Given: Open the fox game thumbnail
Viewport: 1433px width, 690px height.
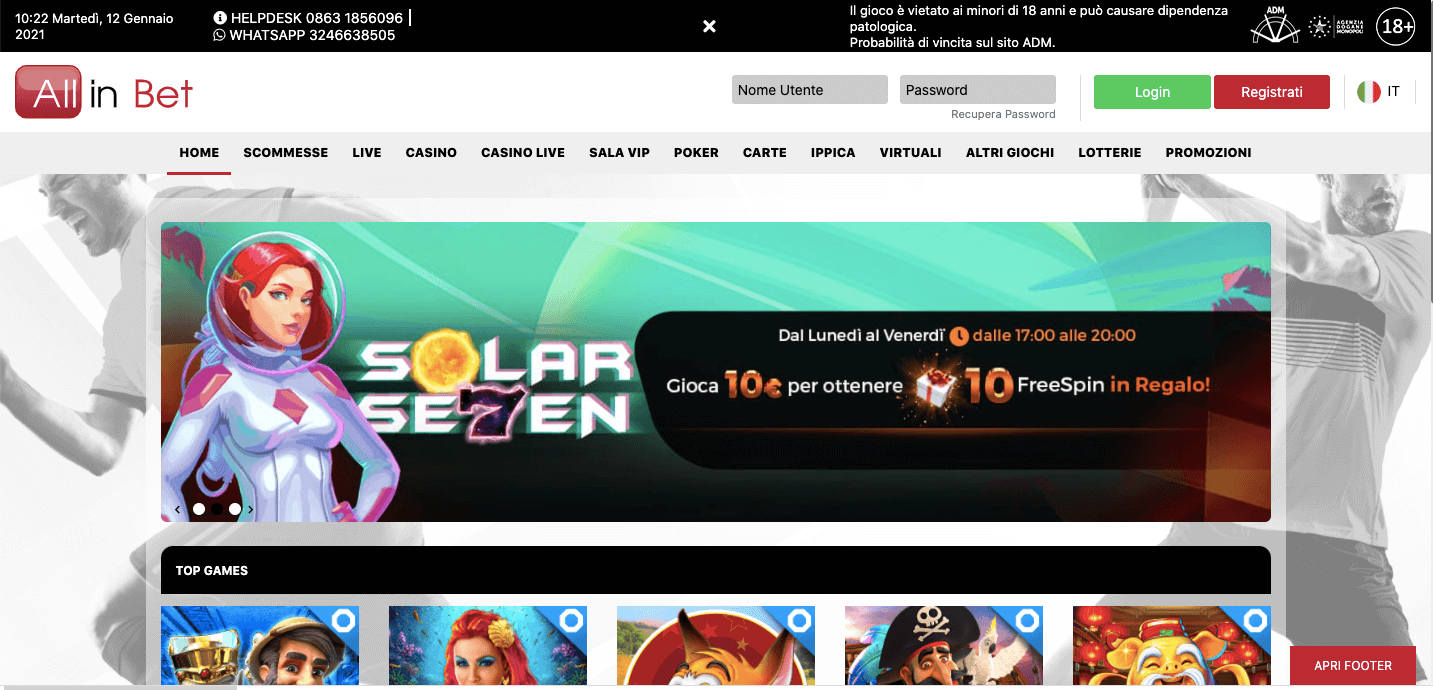Looking at the screenshot, I should (716, 645).
